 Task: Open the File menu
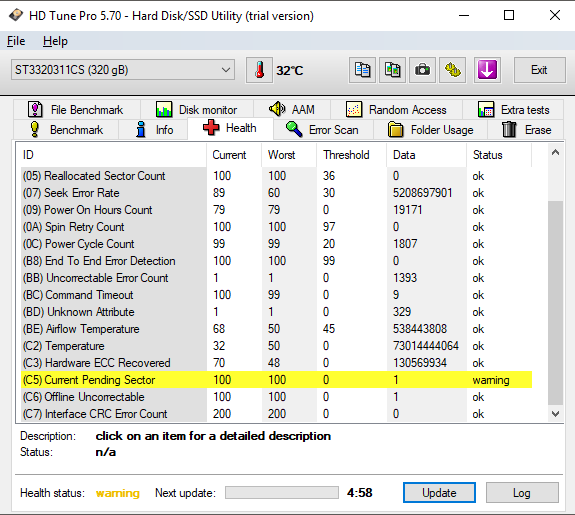tap(16, 41)
